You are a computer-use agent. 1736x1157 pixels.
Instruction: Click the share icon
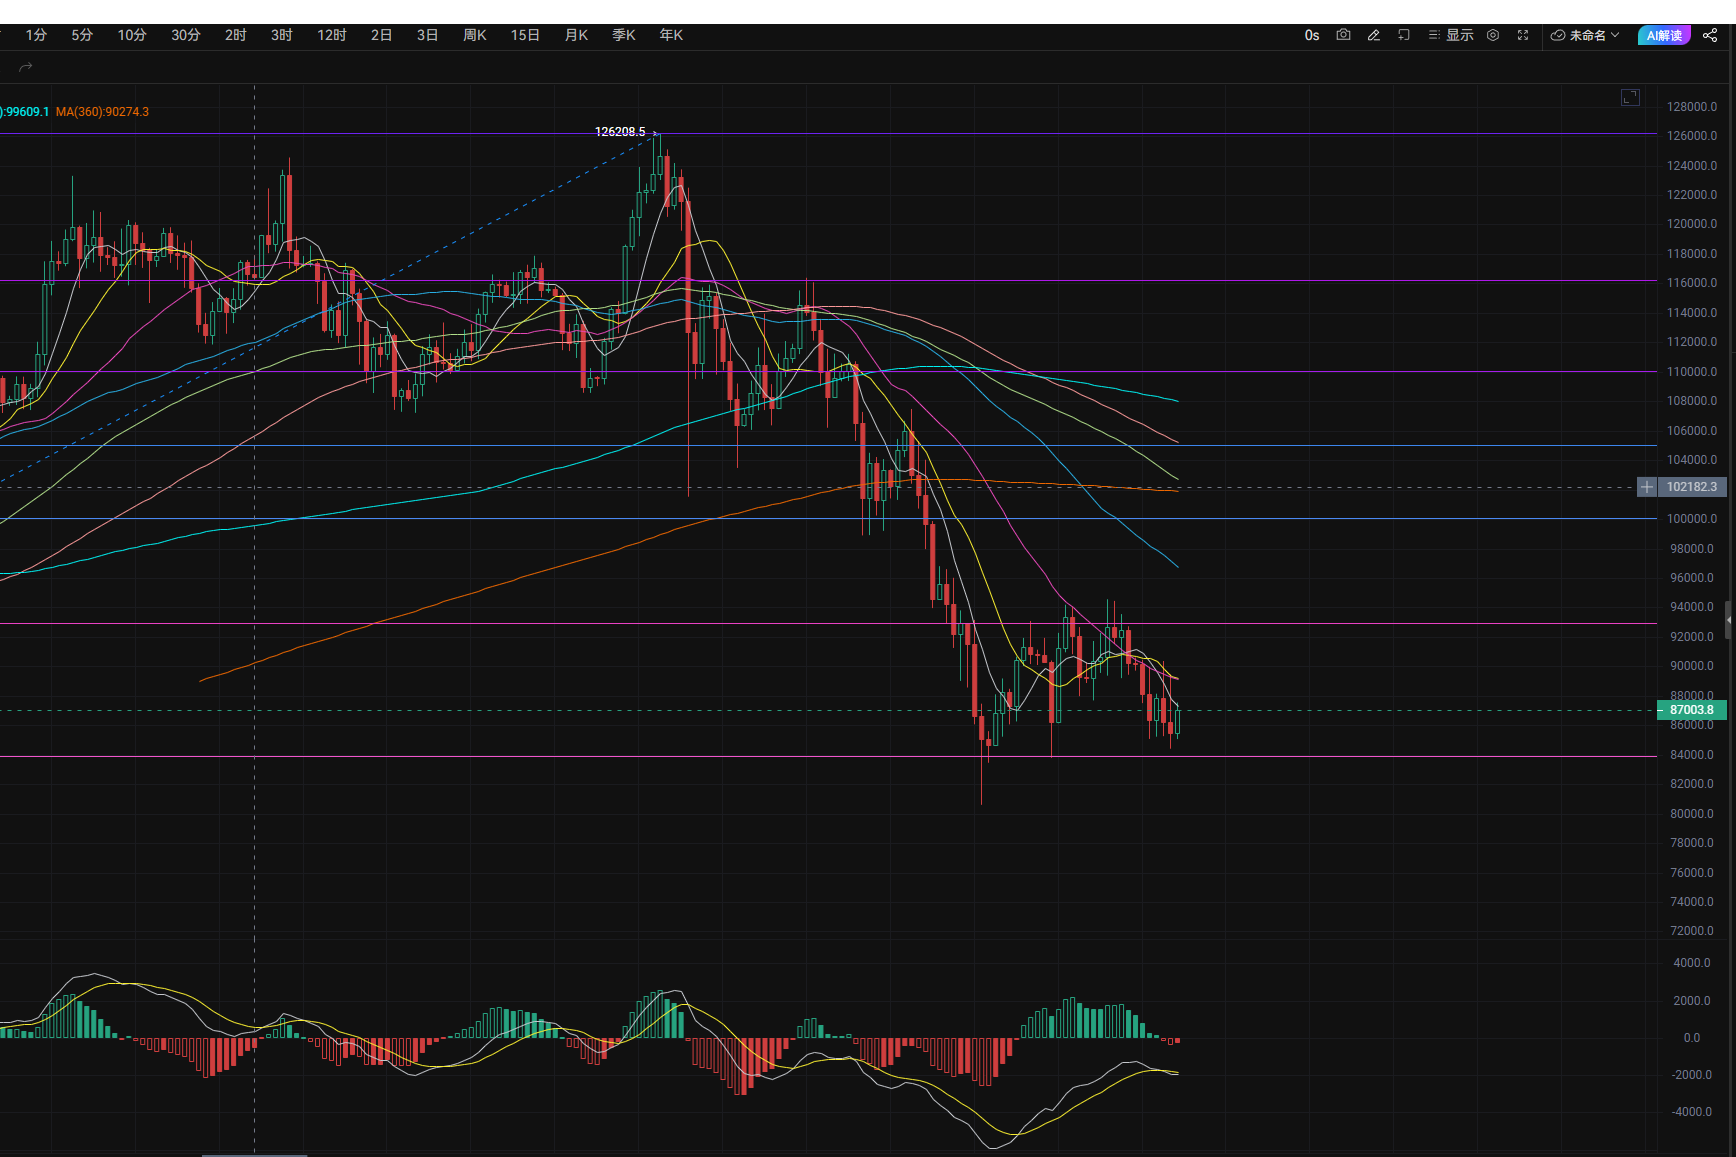pyautogui.click(x=1710, y=35)
